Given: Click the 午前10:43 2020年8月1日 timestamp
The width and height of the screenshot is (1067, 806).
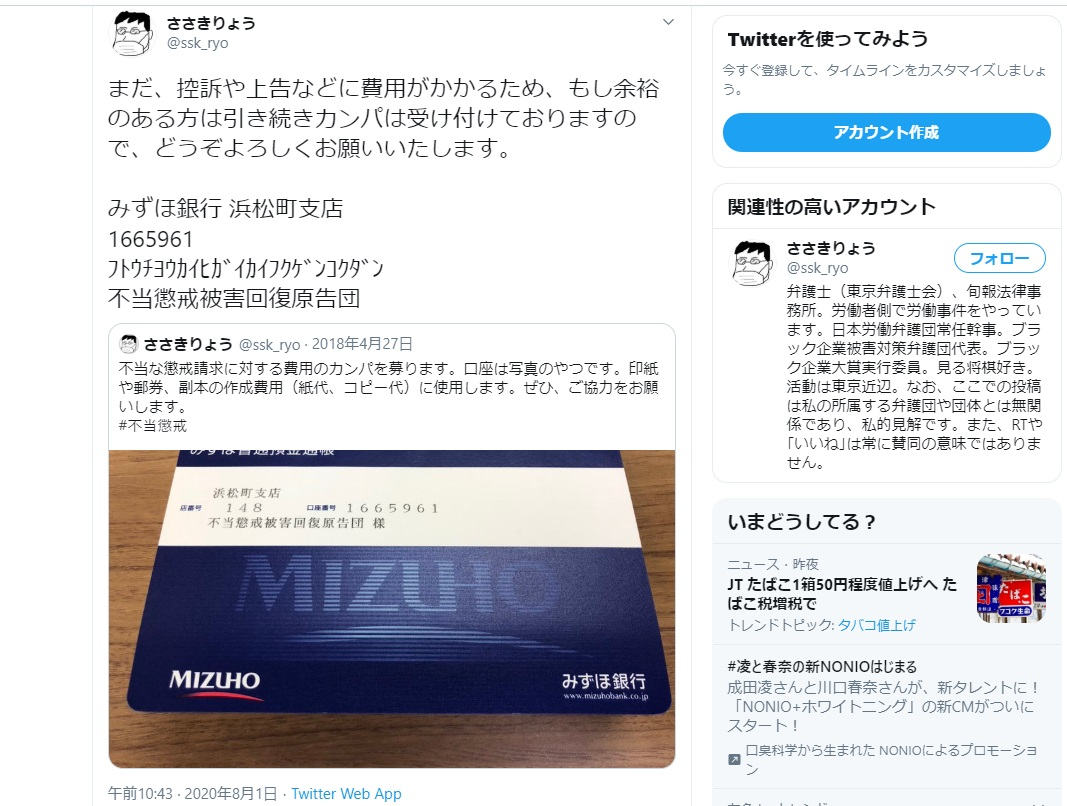Looking at the screenshot, I should (193, 794).
